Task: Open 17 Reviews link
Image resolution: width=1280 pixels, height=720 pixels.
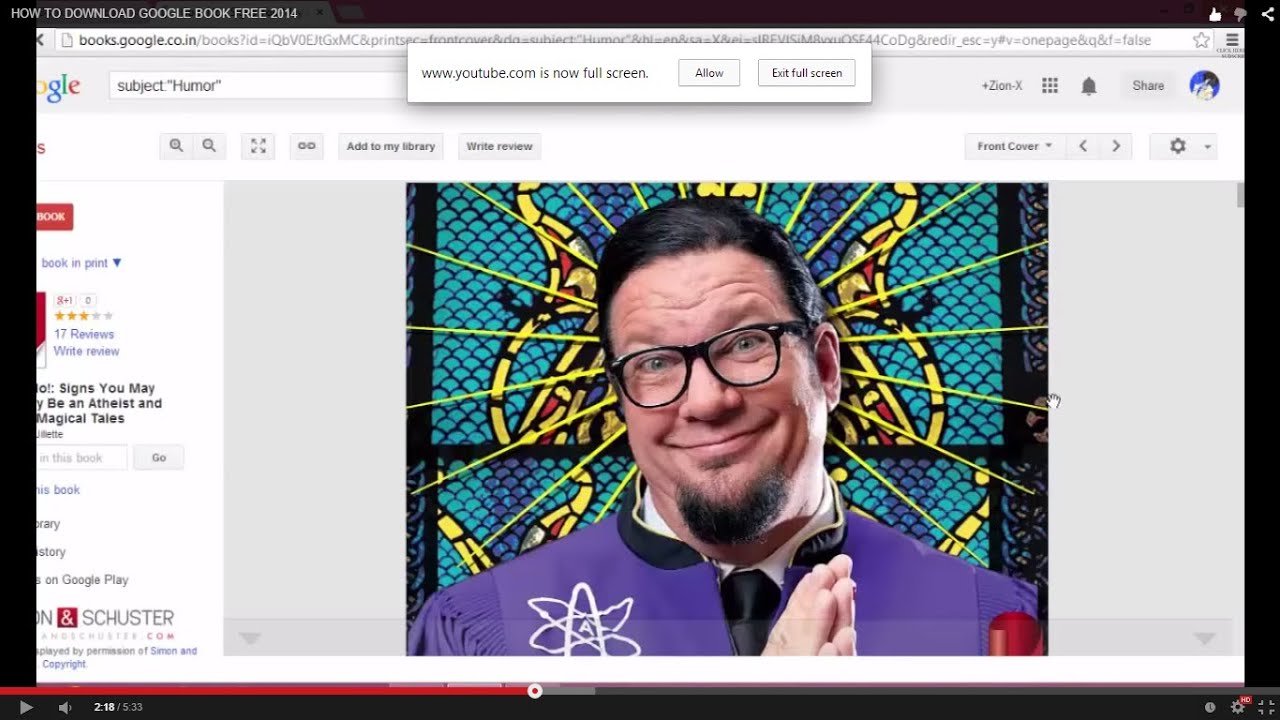Action: pyautogui.click(x=84, y=334)
